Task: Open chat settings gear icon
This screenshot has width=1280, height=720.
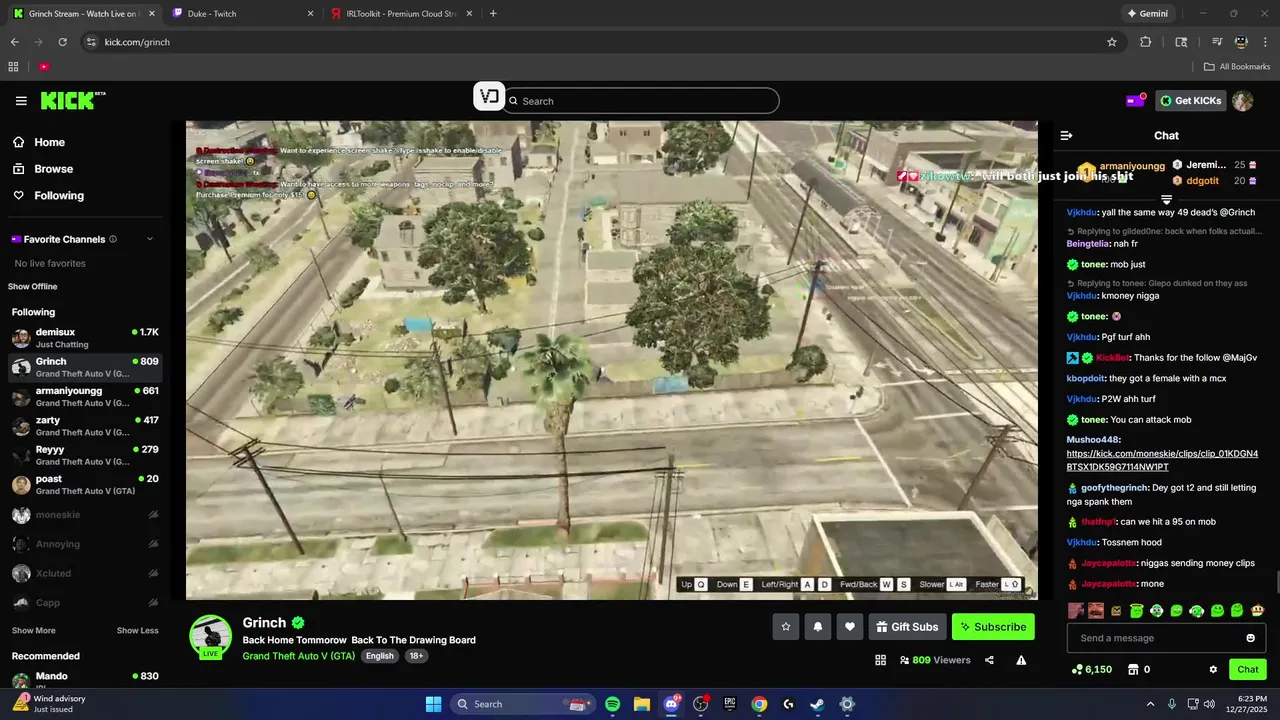Action: click(1213, 669)
